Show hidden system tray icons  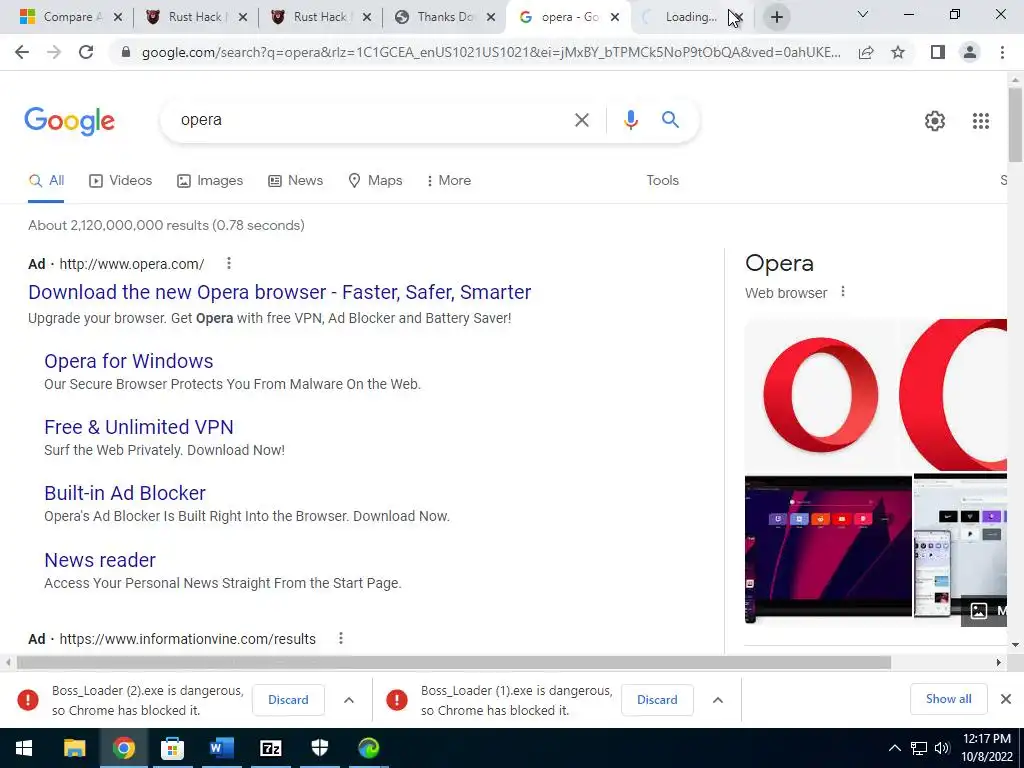click(895, 748)
